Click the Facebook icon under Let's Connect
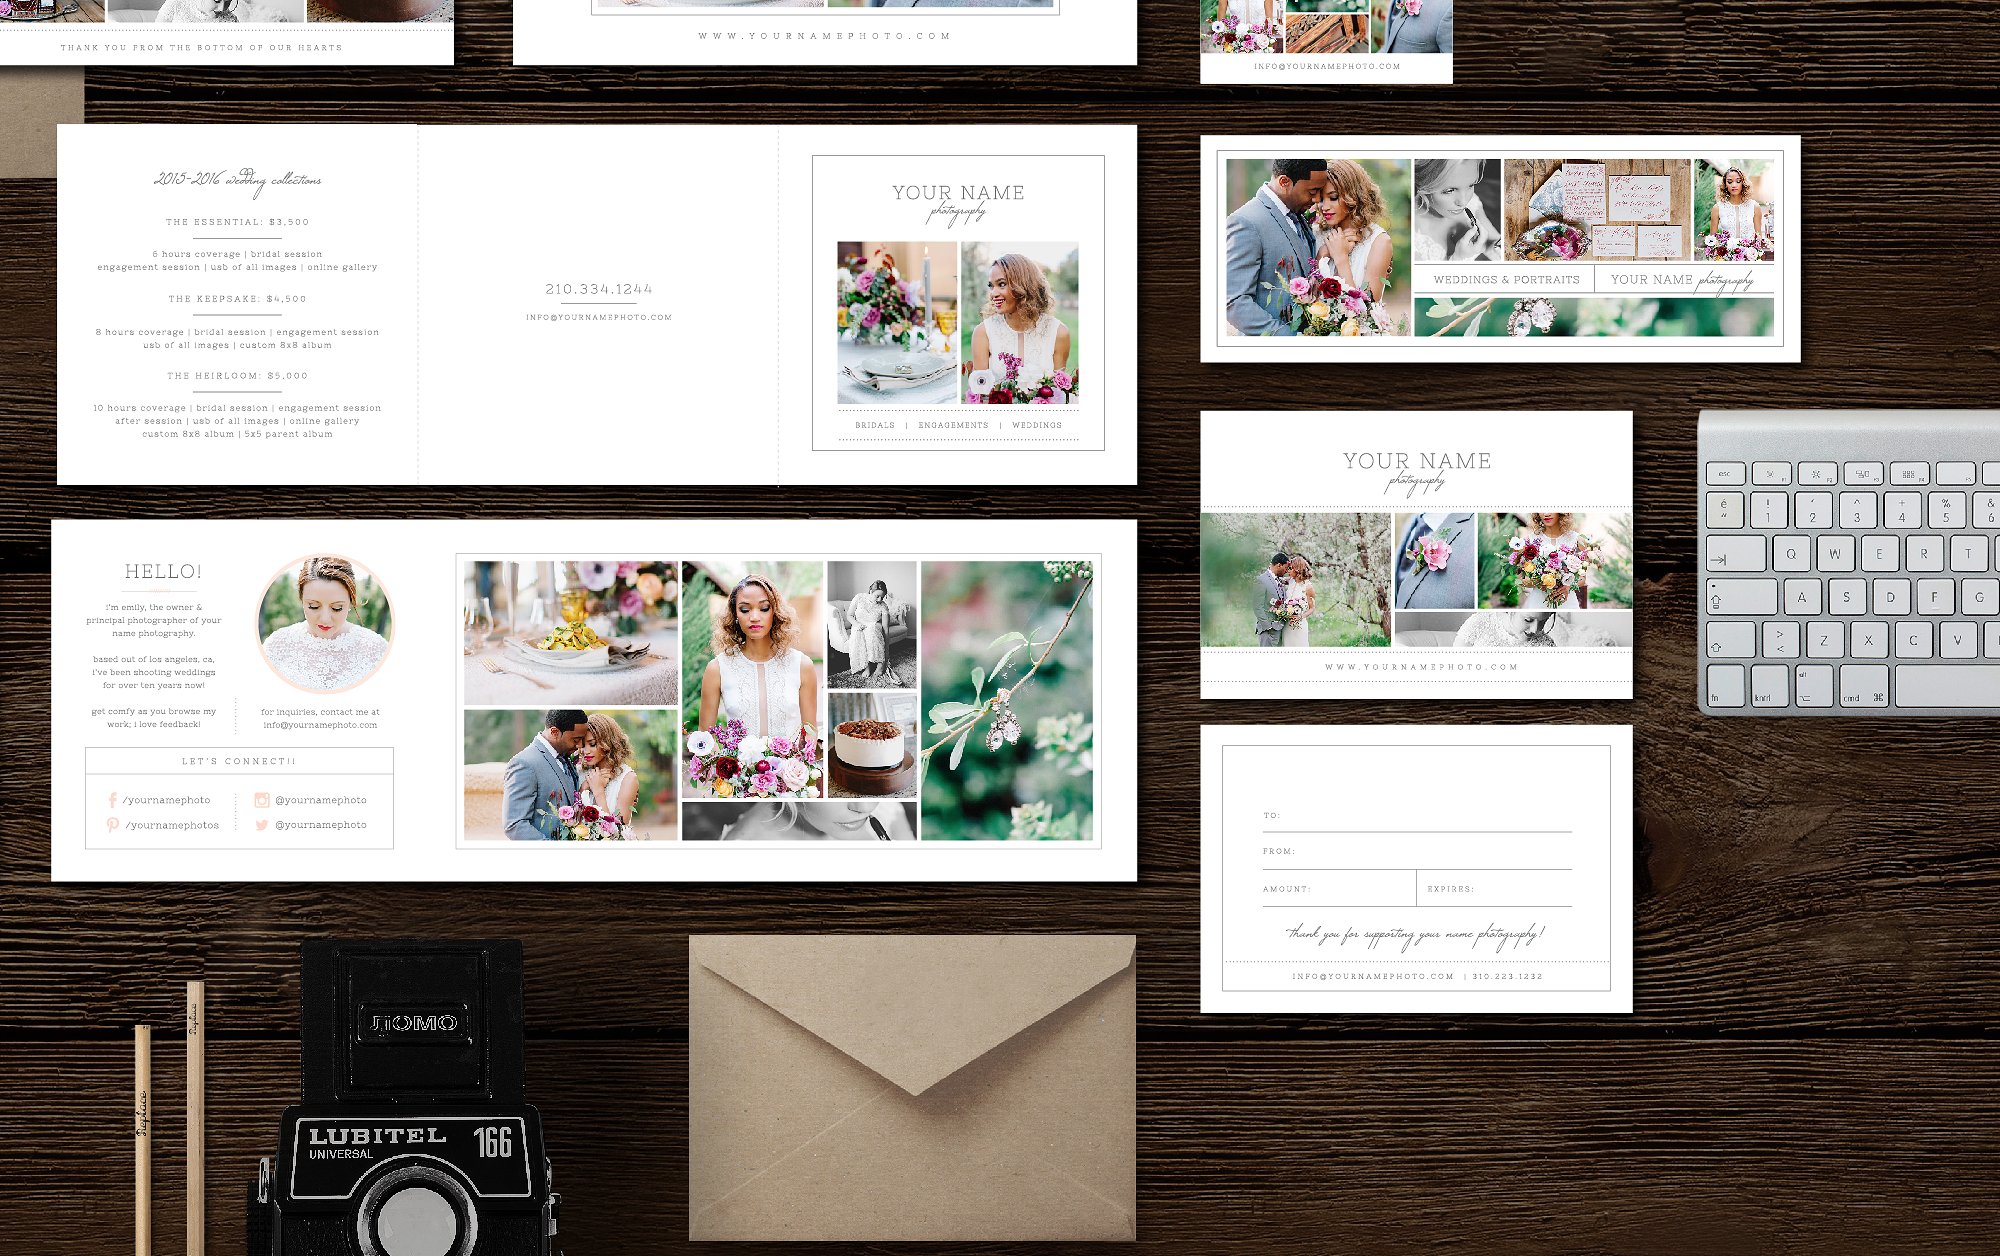The height and width of the screenshot is (1256, 2000). tap(112, 800)
